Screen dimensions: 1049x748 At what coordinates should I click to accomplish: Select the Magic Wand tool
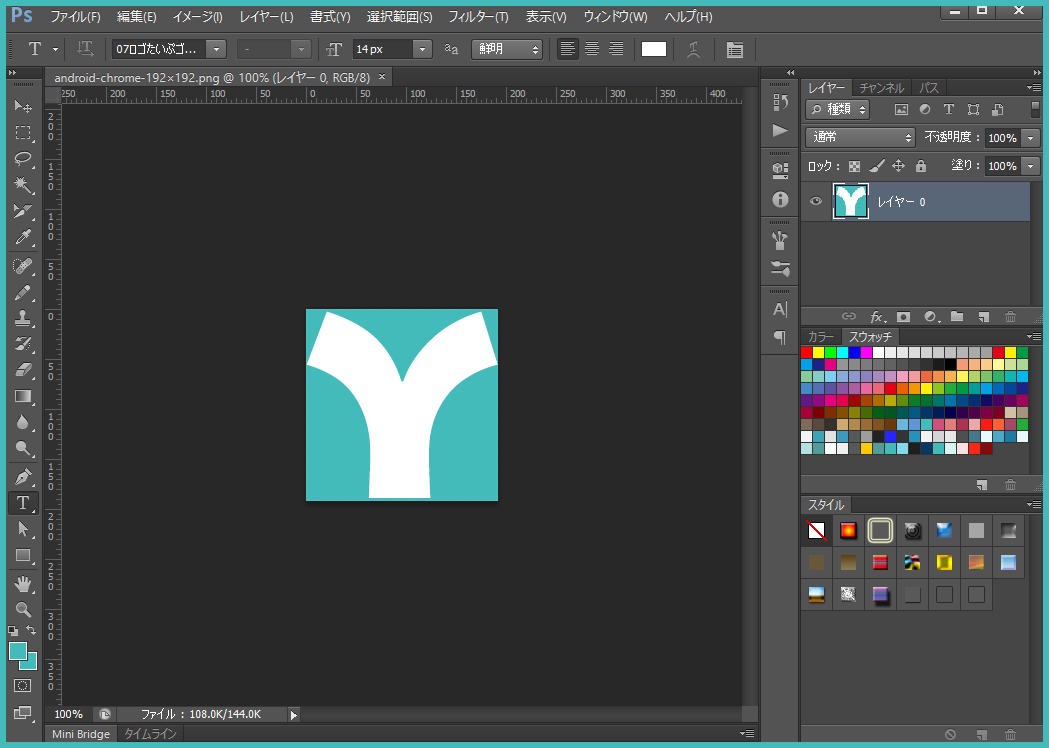tap(22, 185)
